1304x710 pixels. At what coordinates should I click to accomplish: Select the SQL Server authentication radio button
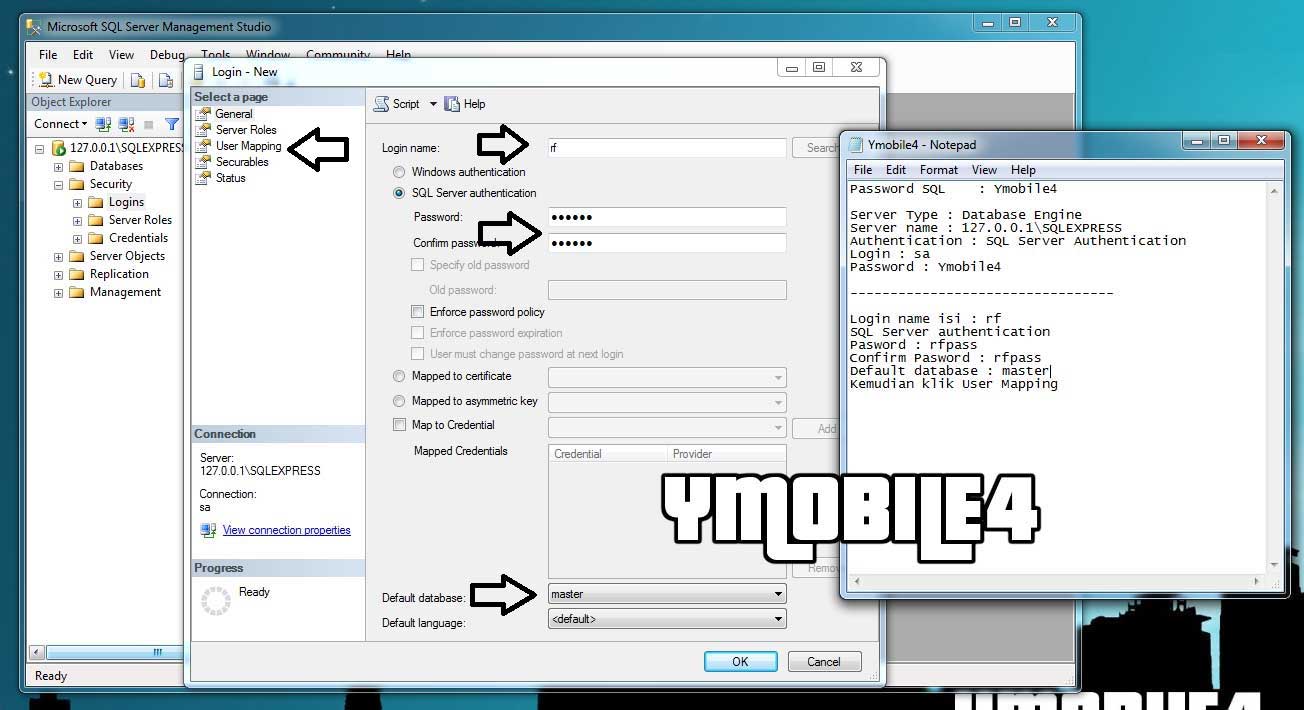(x=400, y=193)
